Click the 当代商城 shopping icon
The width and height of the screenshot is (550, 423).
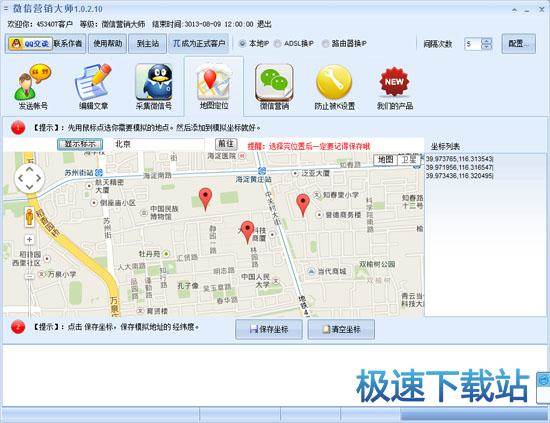point(311,271)
